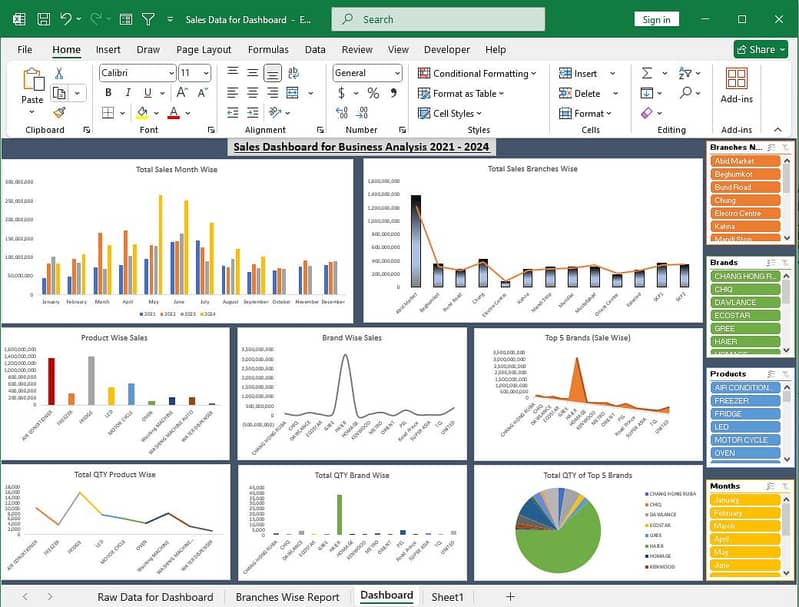The width and height of the screenshot is (799, 607).
Task: Apply comma style format
Action: point(393,93)
